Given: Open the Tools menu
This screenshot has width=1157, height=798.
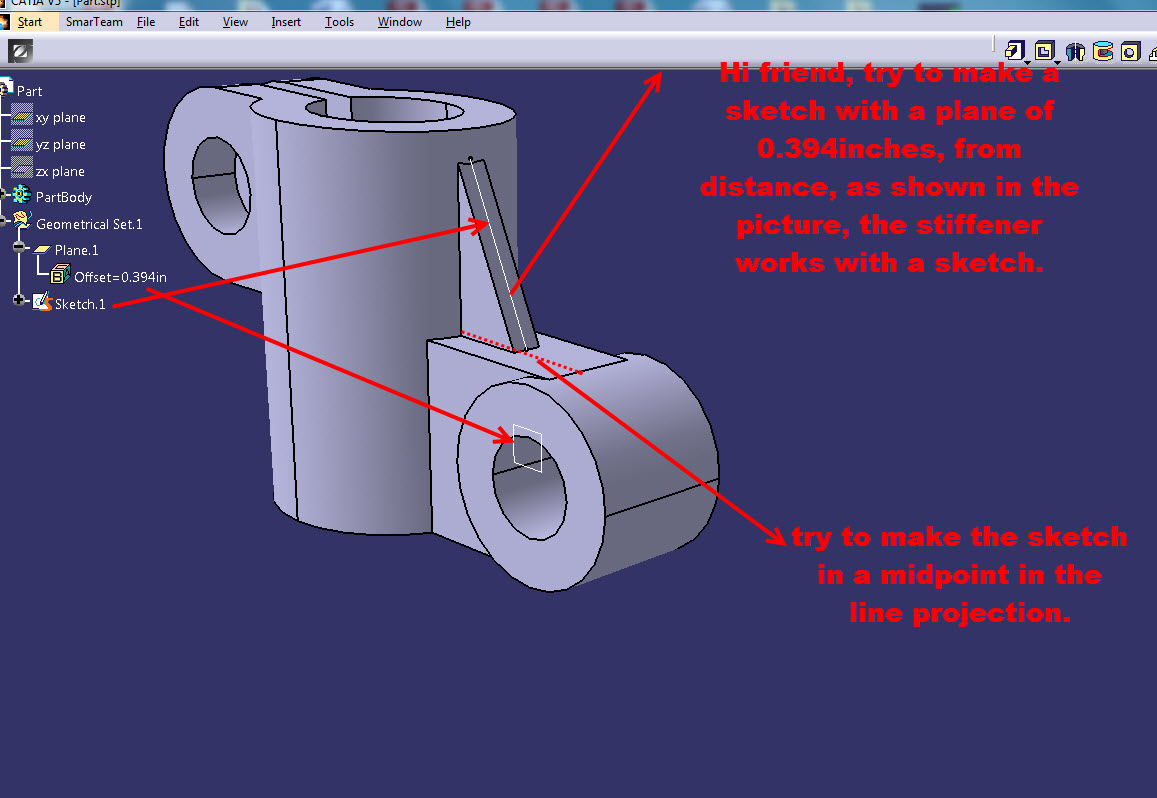Looking at the screenshot, I should click(339, 22).
